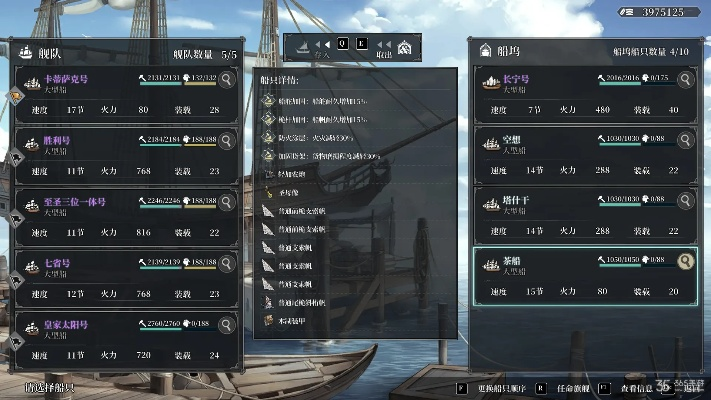This screenshot has height=400, width=711.
Task: Inspect 卡蒂萨克号 with its magnifier icon
Action: click(227, 79)
